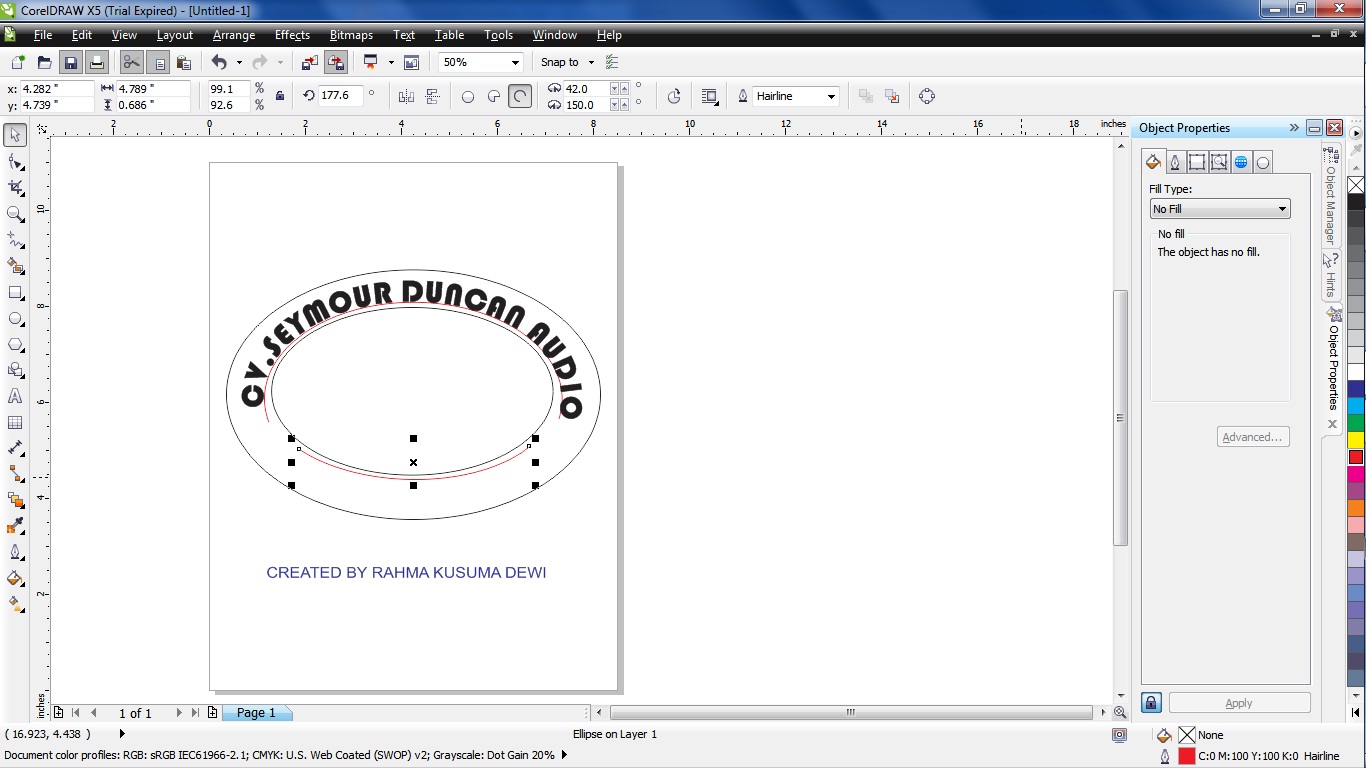Screen dimensions: 1366x768
Task: Open the Arrange menu
Action: pyautogui.click(x=234, y=35)
